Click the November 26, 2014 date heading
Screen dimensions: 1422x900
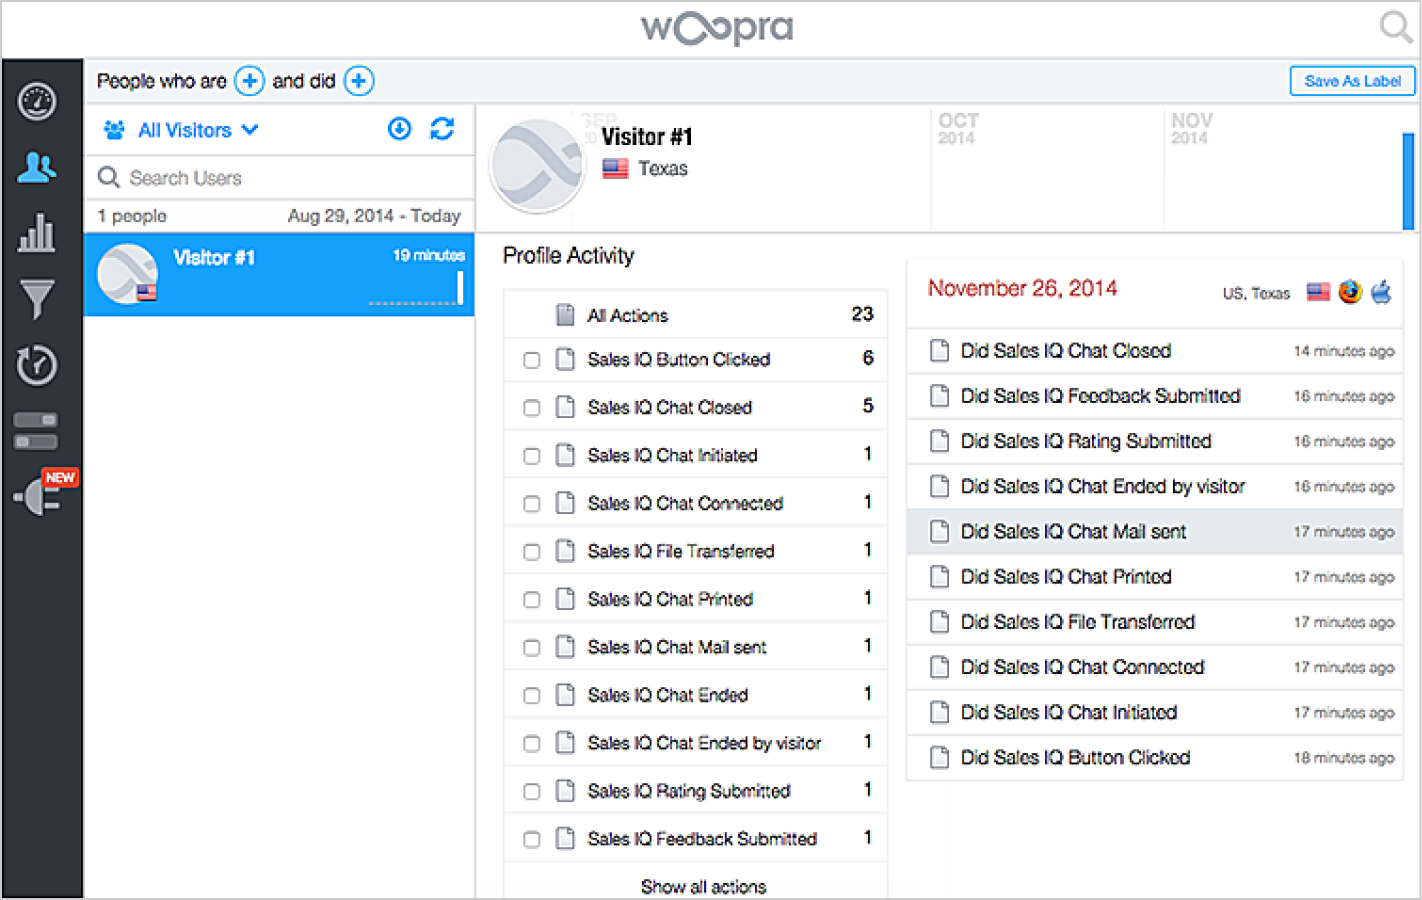point(1022,289)
